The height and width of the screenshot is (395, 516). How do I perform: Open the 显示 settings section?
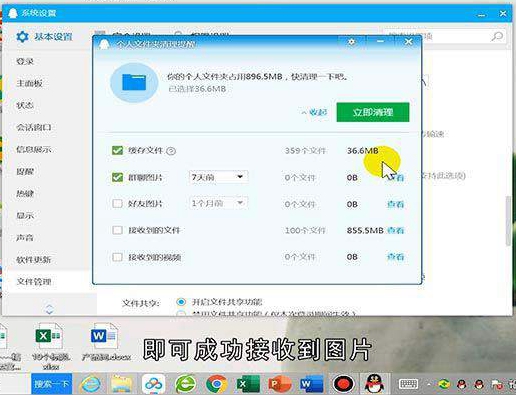(25, 215)
